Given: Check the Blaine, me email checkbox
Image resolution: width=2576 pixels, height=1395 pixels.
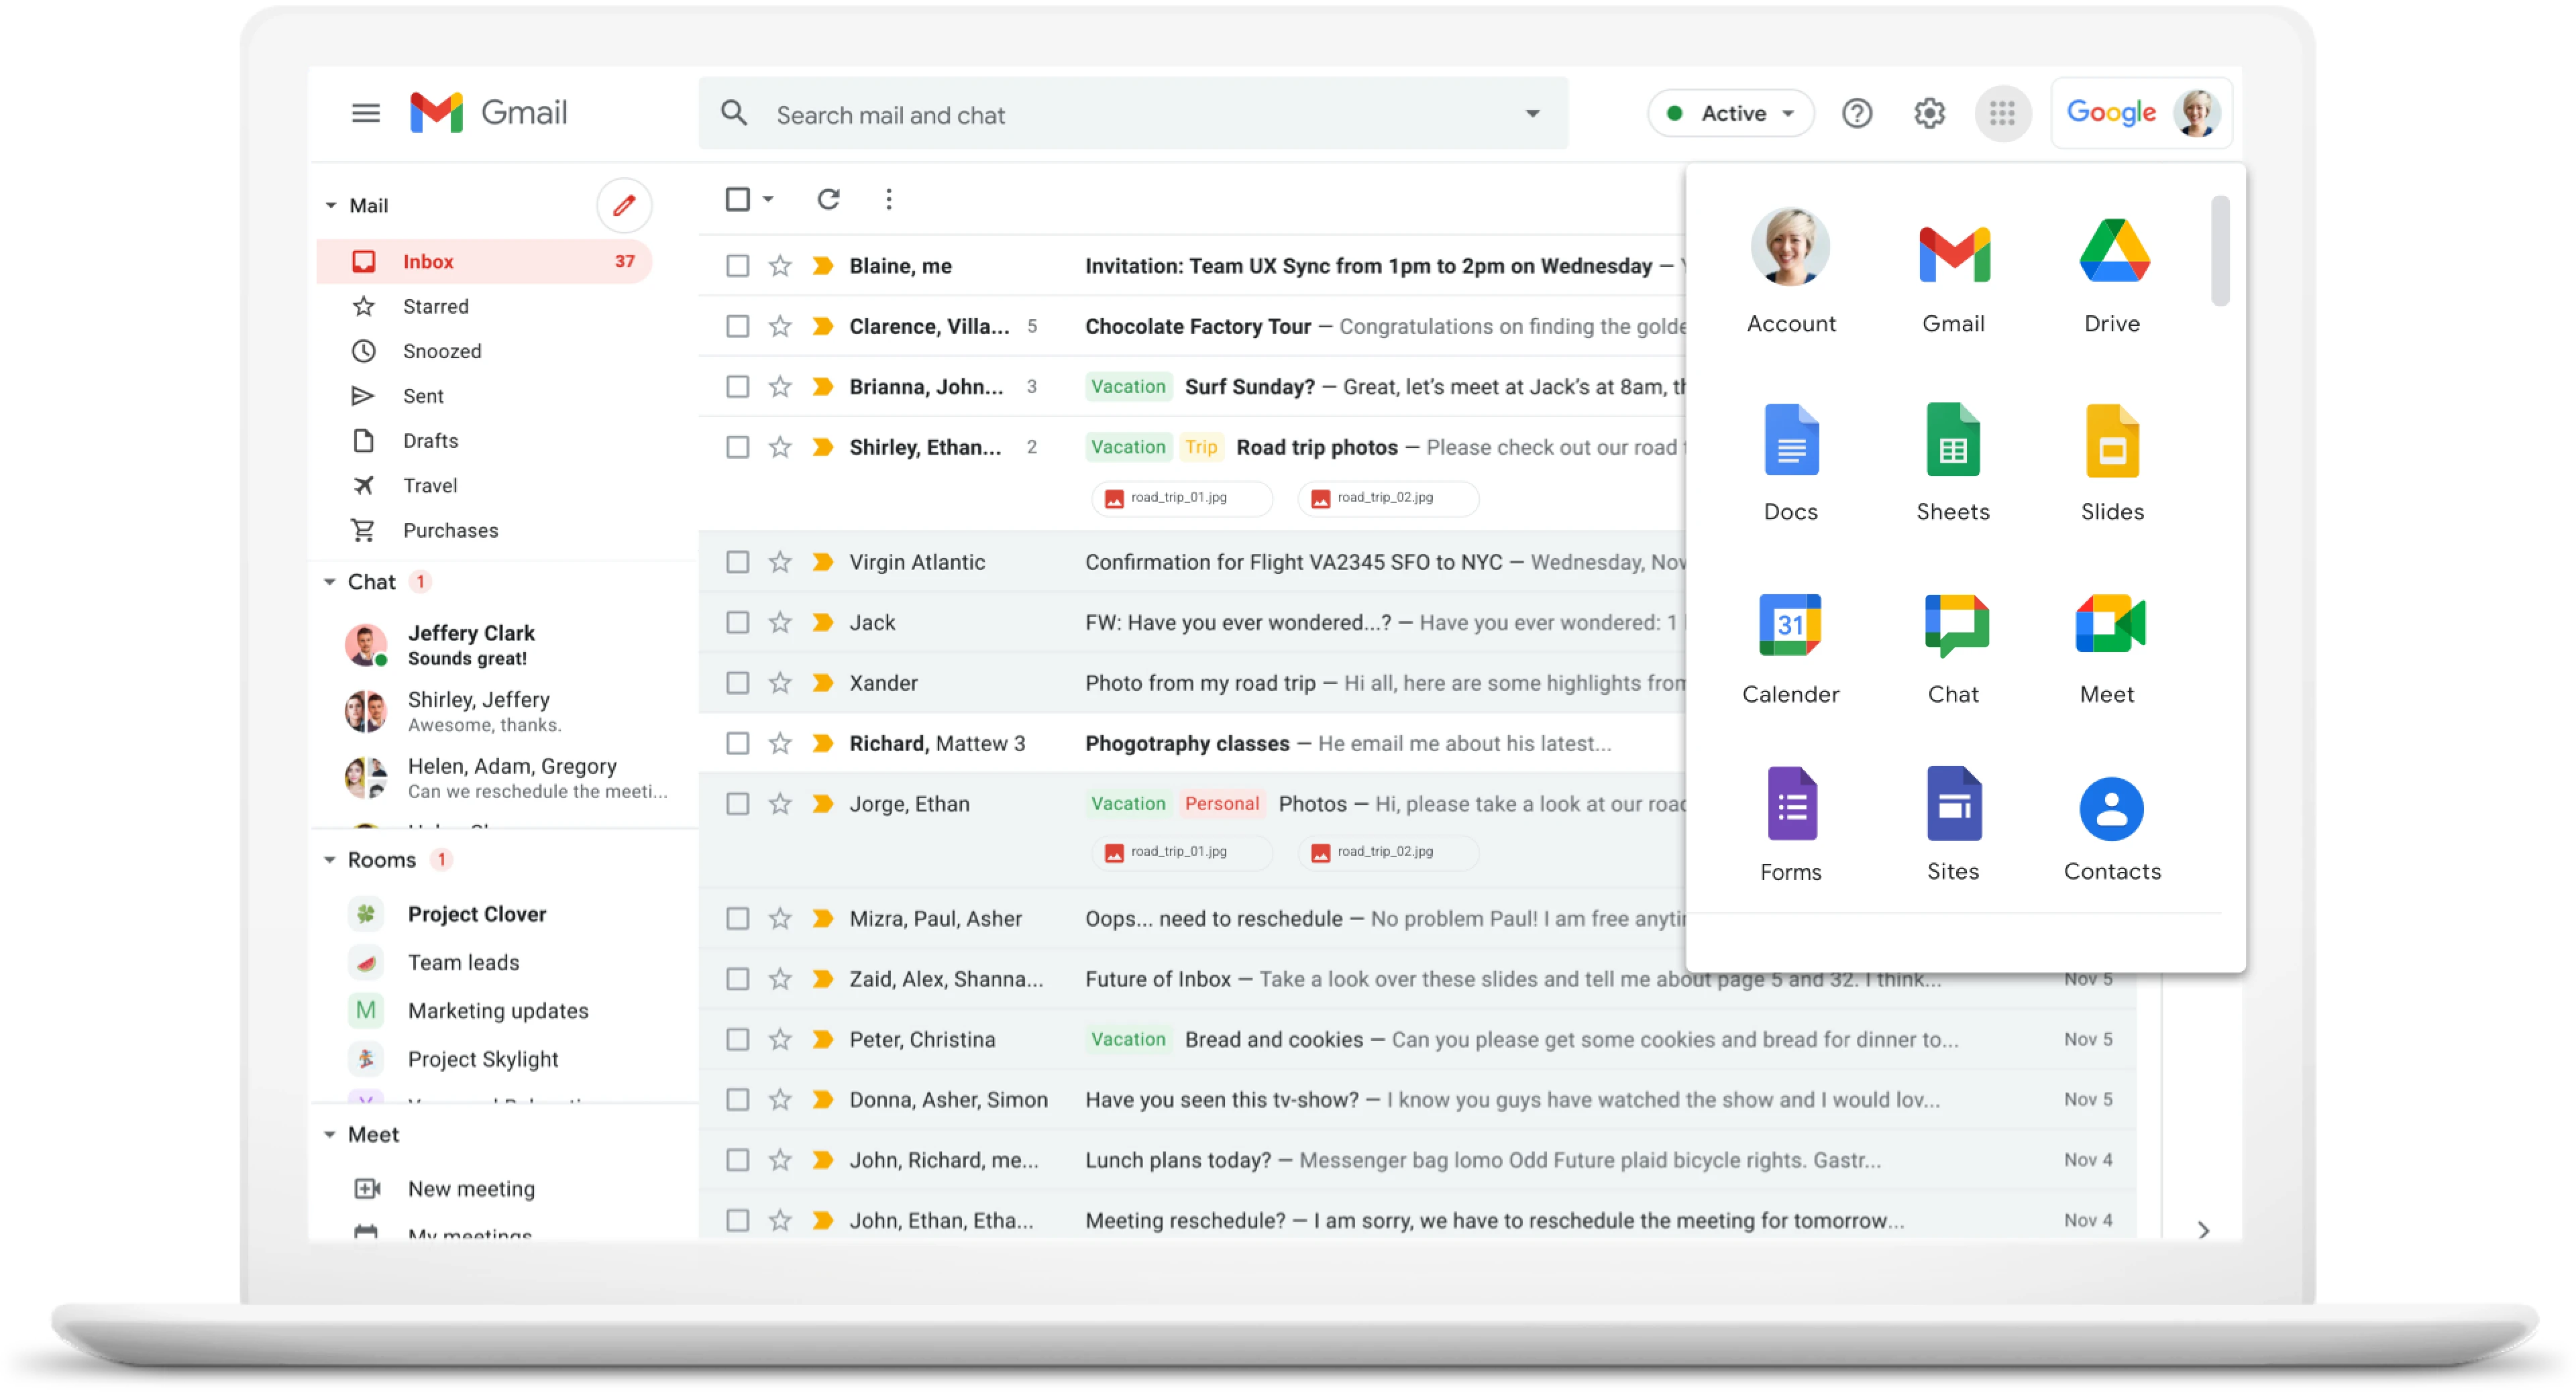Looking at the screenshot, I should (737, 266).
